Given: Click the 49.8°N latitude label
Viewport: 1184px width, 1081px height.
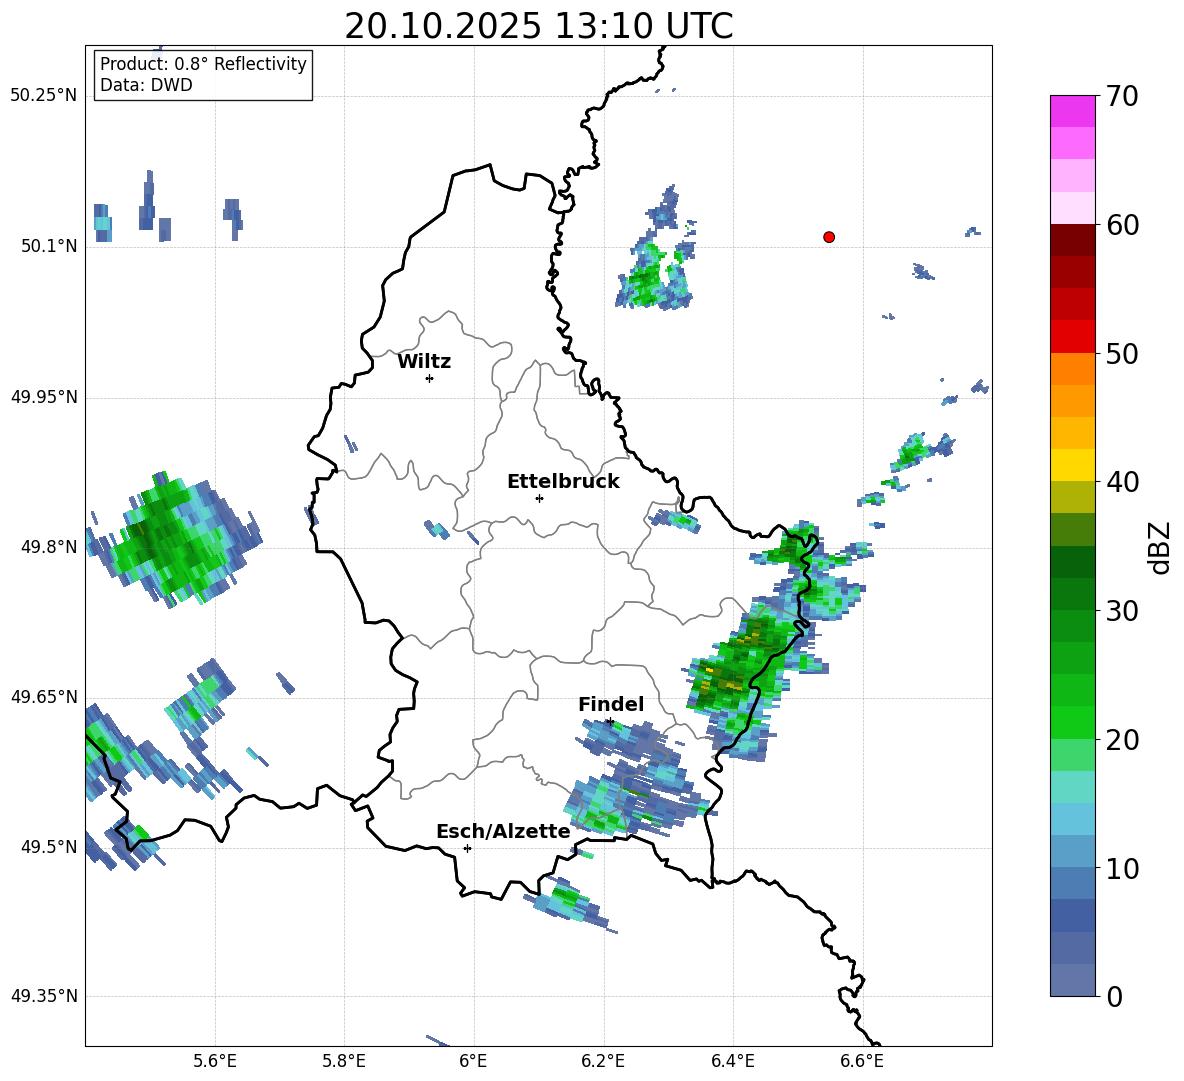Looking at the screenshot, I should 49,546.
